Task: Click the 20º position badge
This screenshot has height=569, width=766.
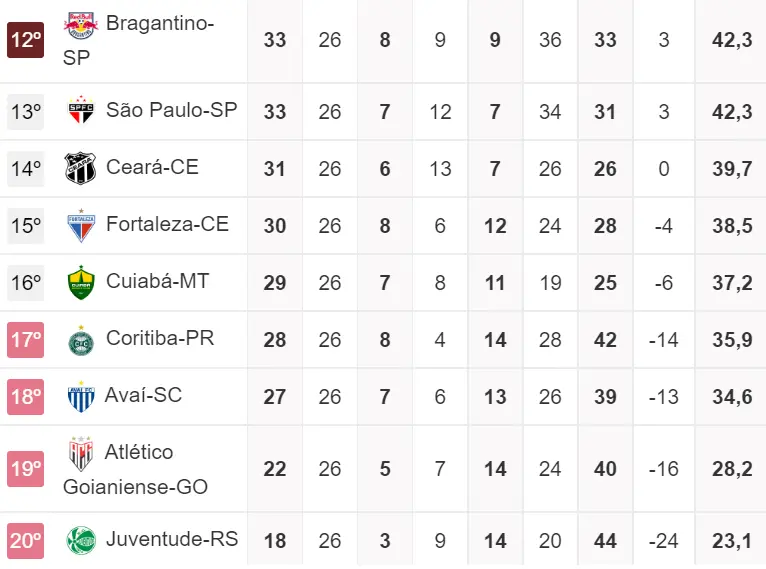Action: pos(25,541)
